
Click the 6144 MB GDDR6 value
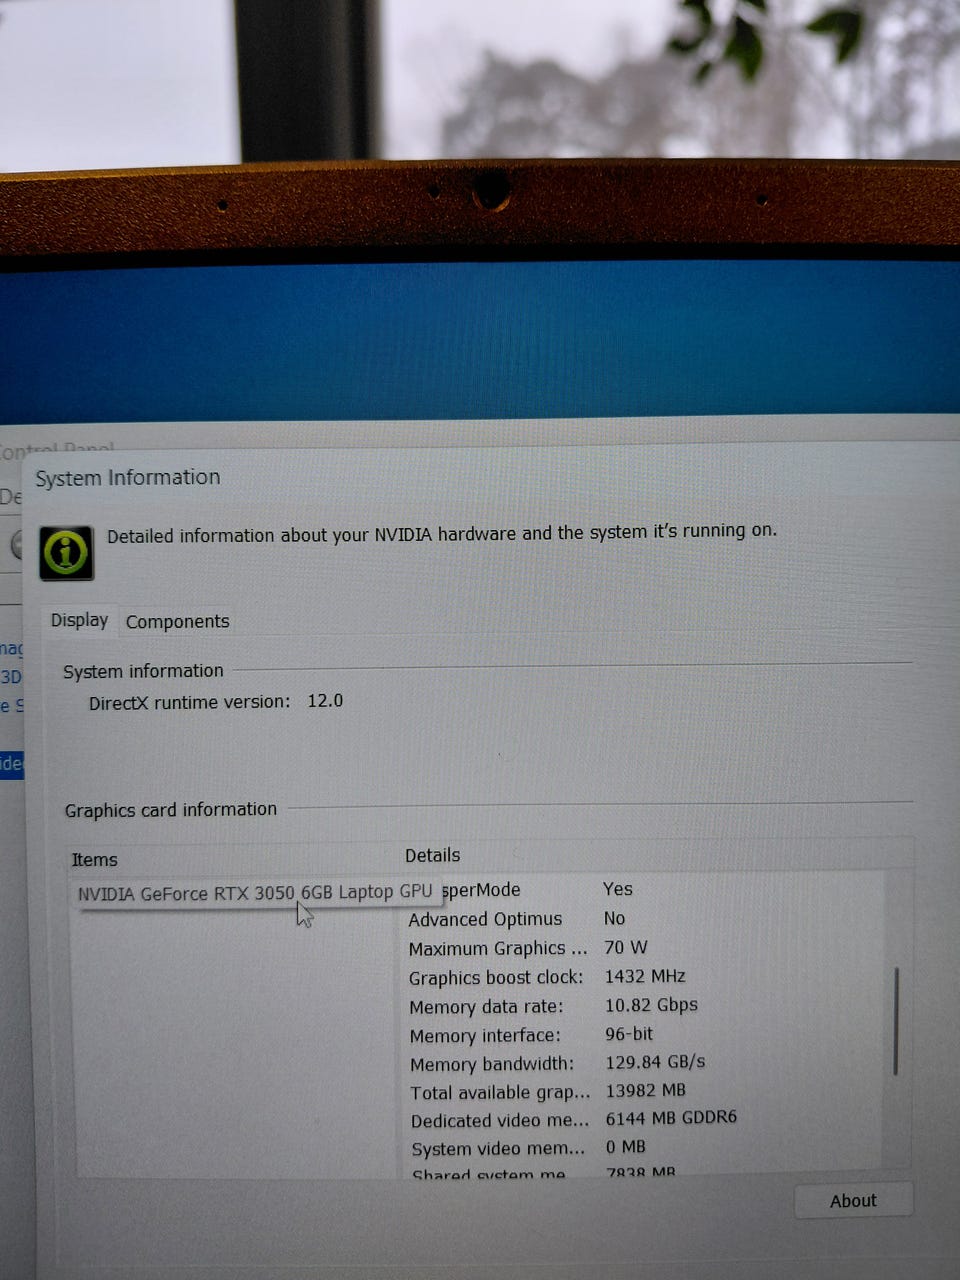tap(671, 1118)
